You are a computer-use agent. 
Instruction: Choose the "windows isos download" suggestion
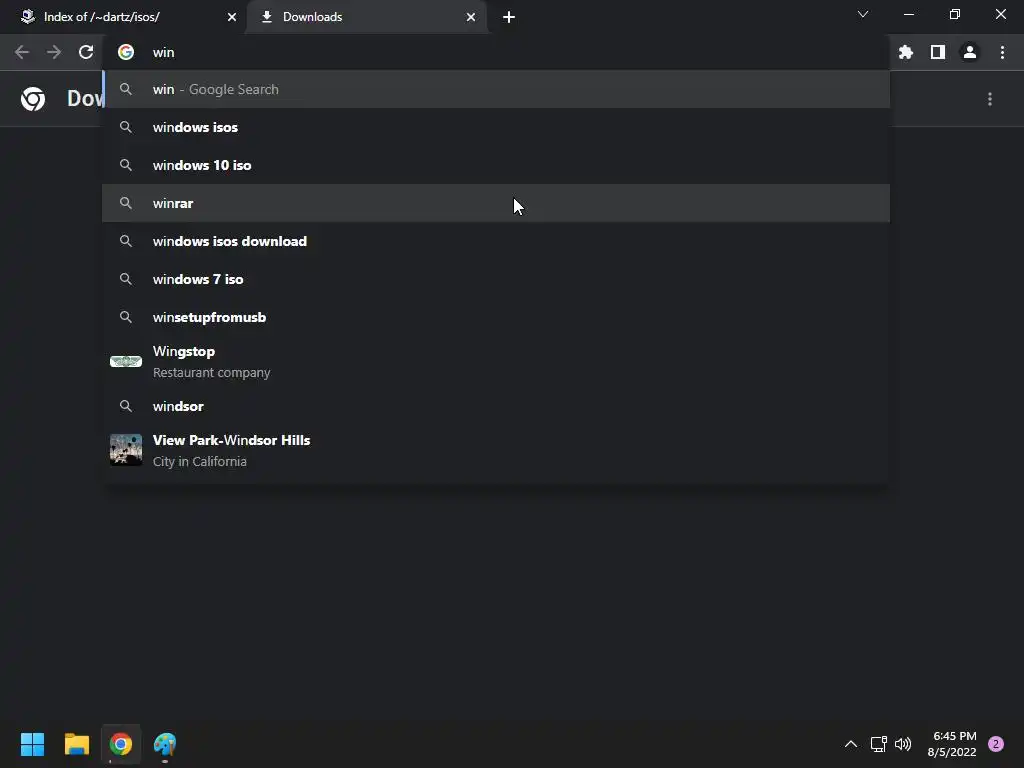tap(496, 241)
